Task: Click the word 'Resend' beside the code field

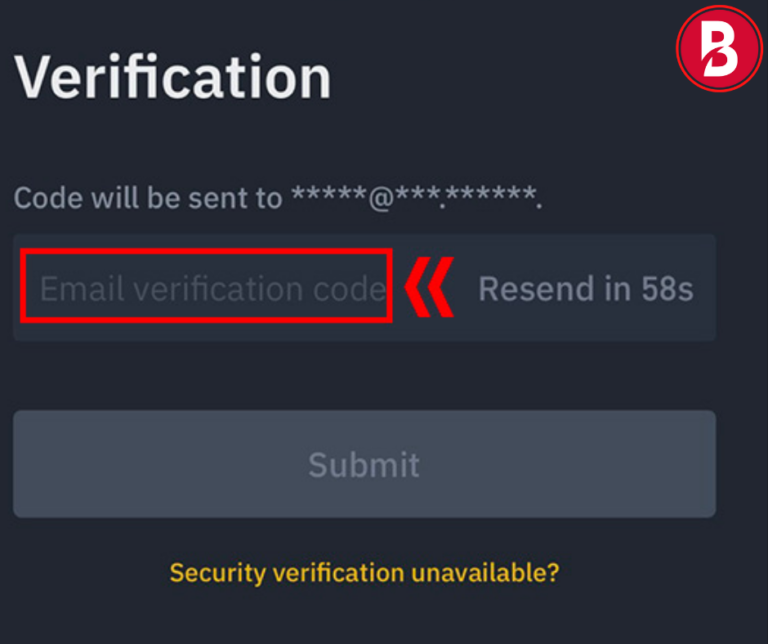Action: click(536, 288)
